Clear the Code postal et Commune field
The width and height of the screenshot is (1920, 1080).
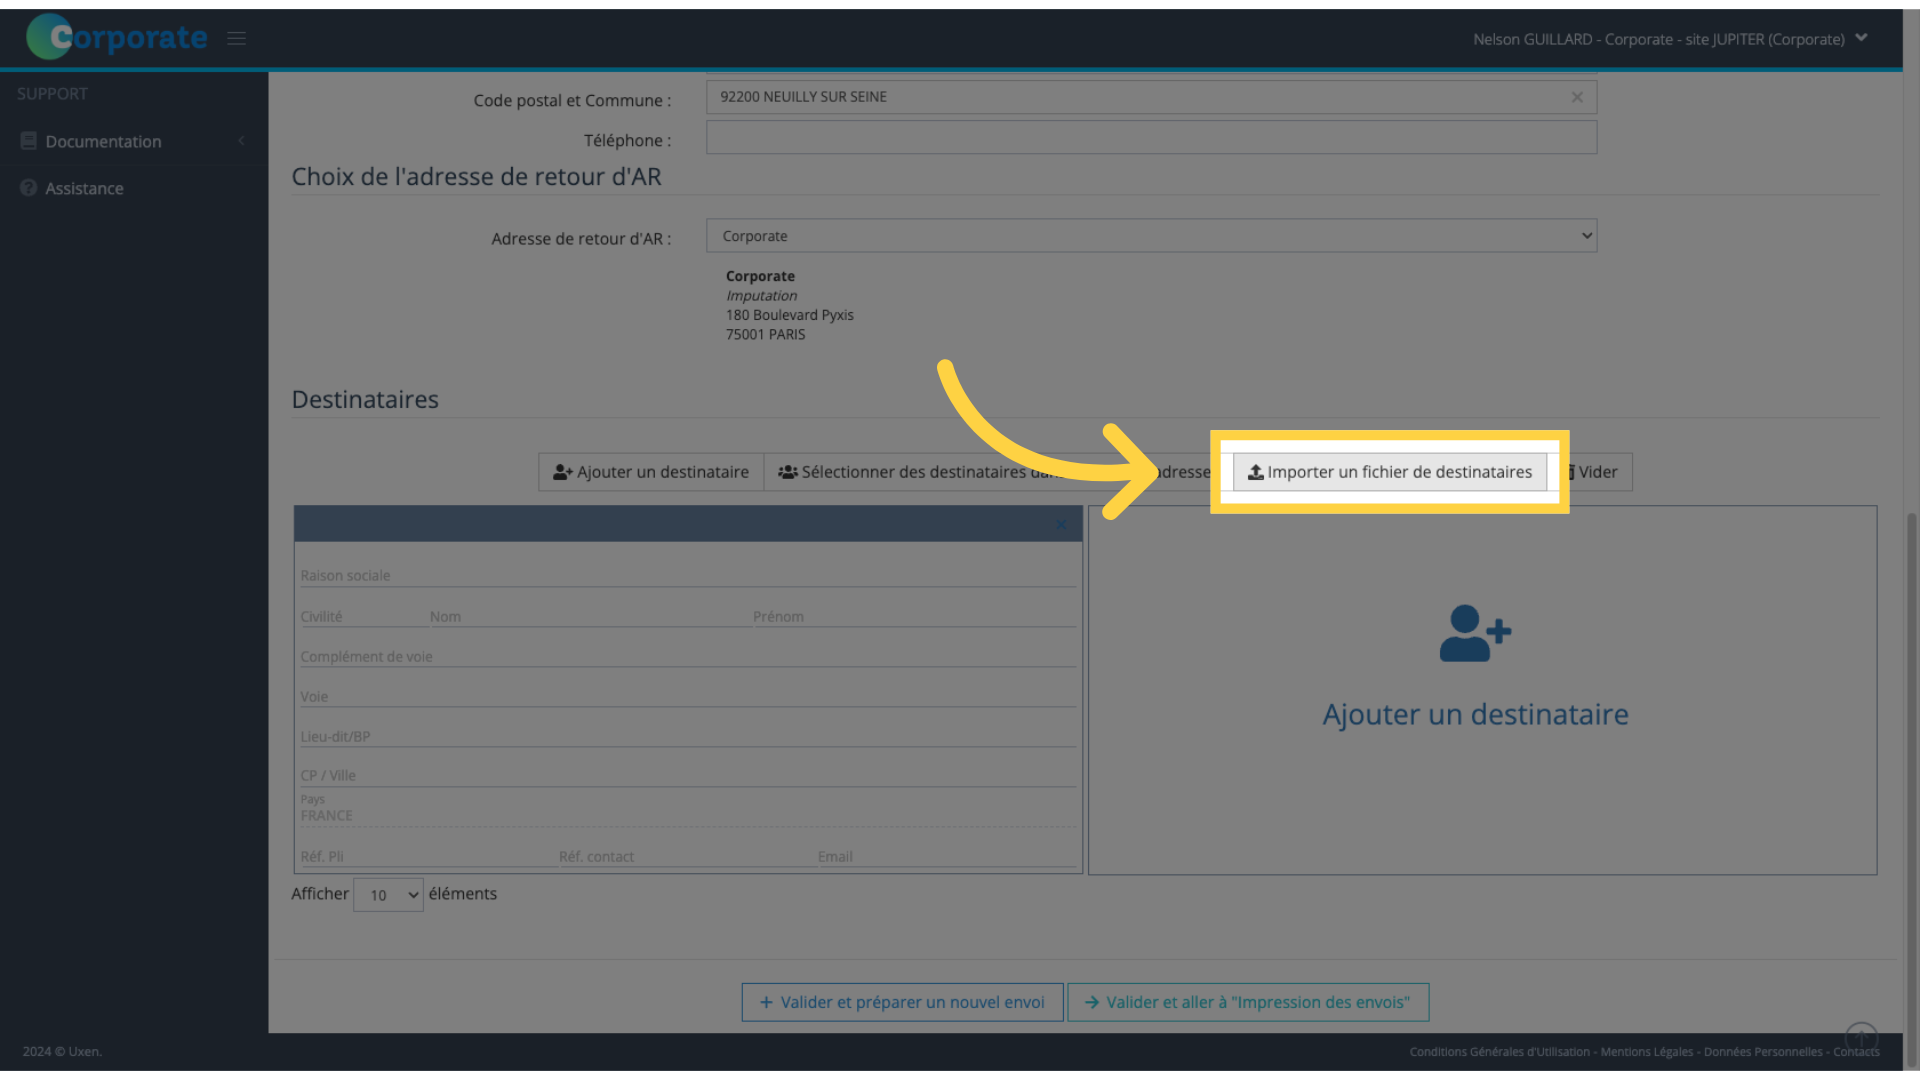tap(1577, 97)
